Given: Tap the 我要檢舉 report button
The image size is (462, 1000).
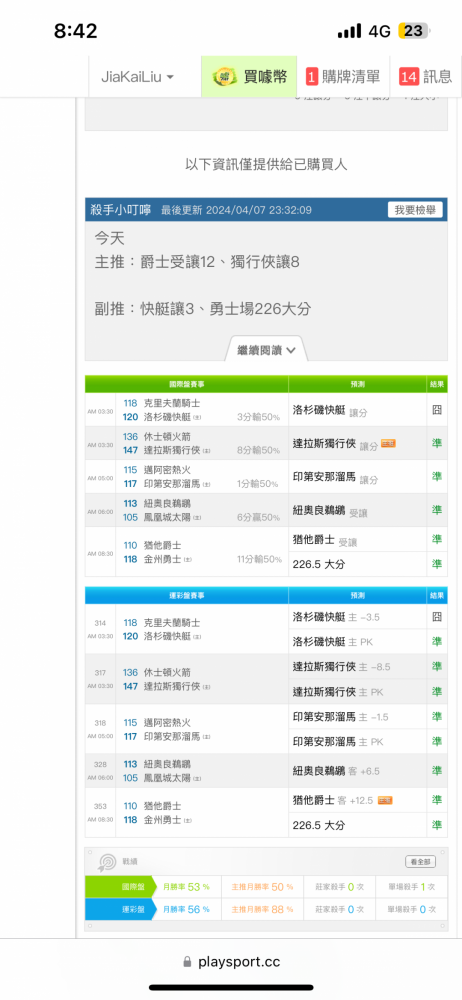Looking at the screenshot, I should pyautogui.click(x=415, y=210).
